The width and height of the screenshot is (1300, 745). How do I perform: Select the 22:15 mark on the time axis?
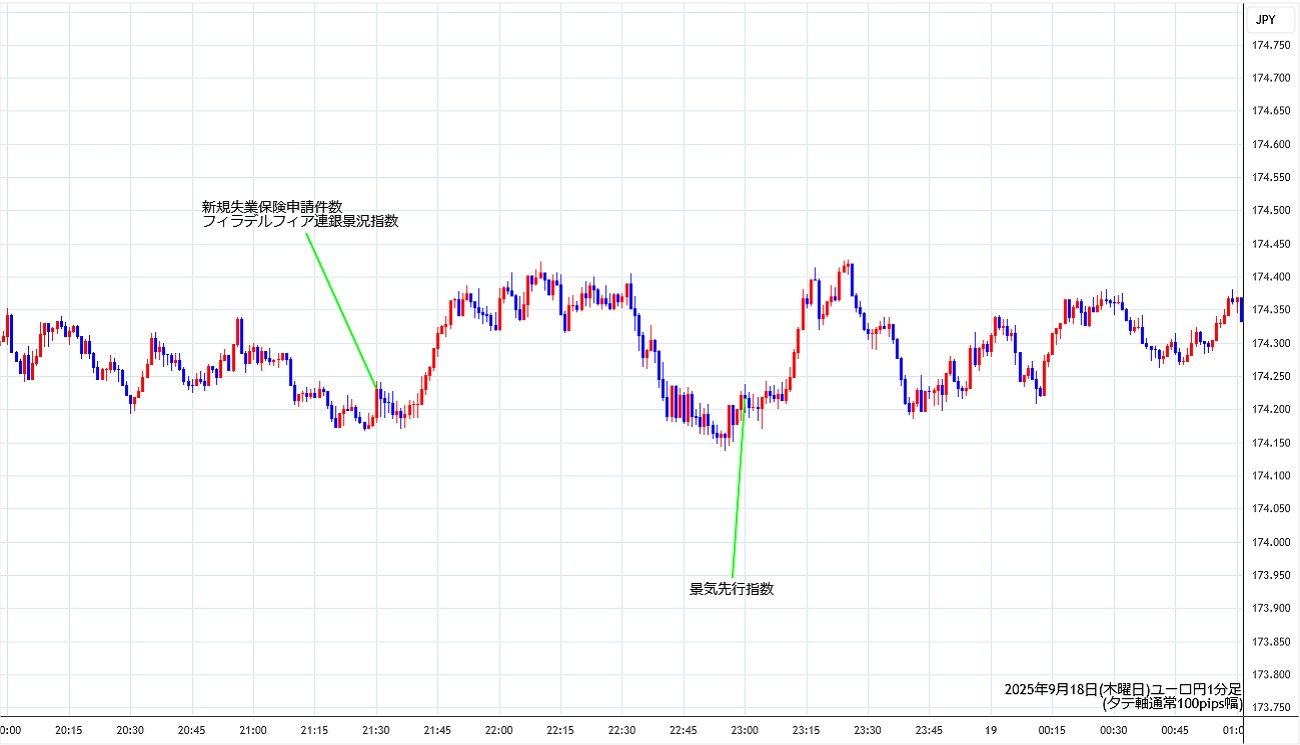tap(560, 730)
